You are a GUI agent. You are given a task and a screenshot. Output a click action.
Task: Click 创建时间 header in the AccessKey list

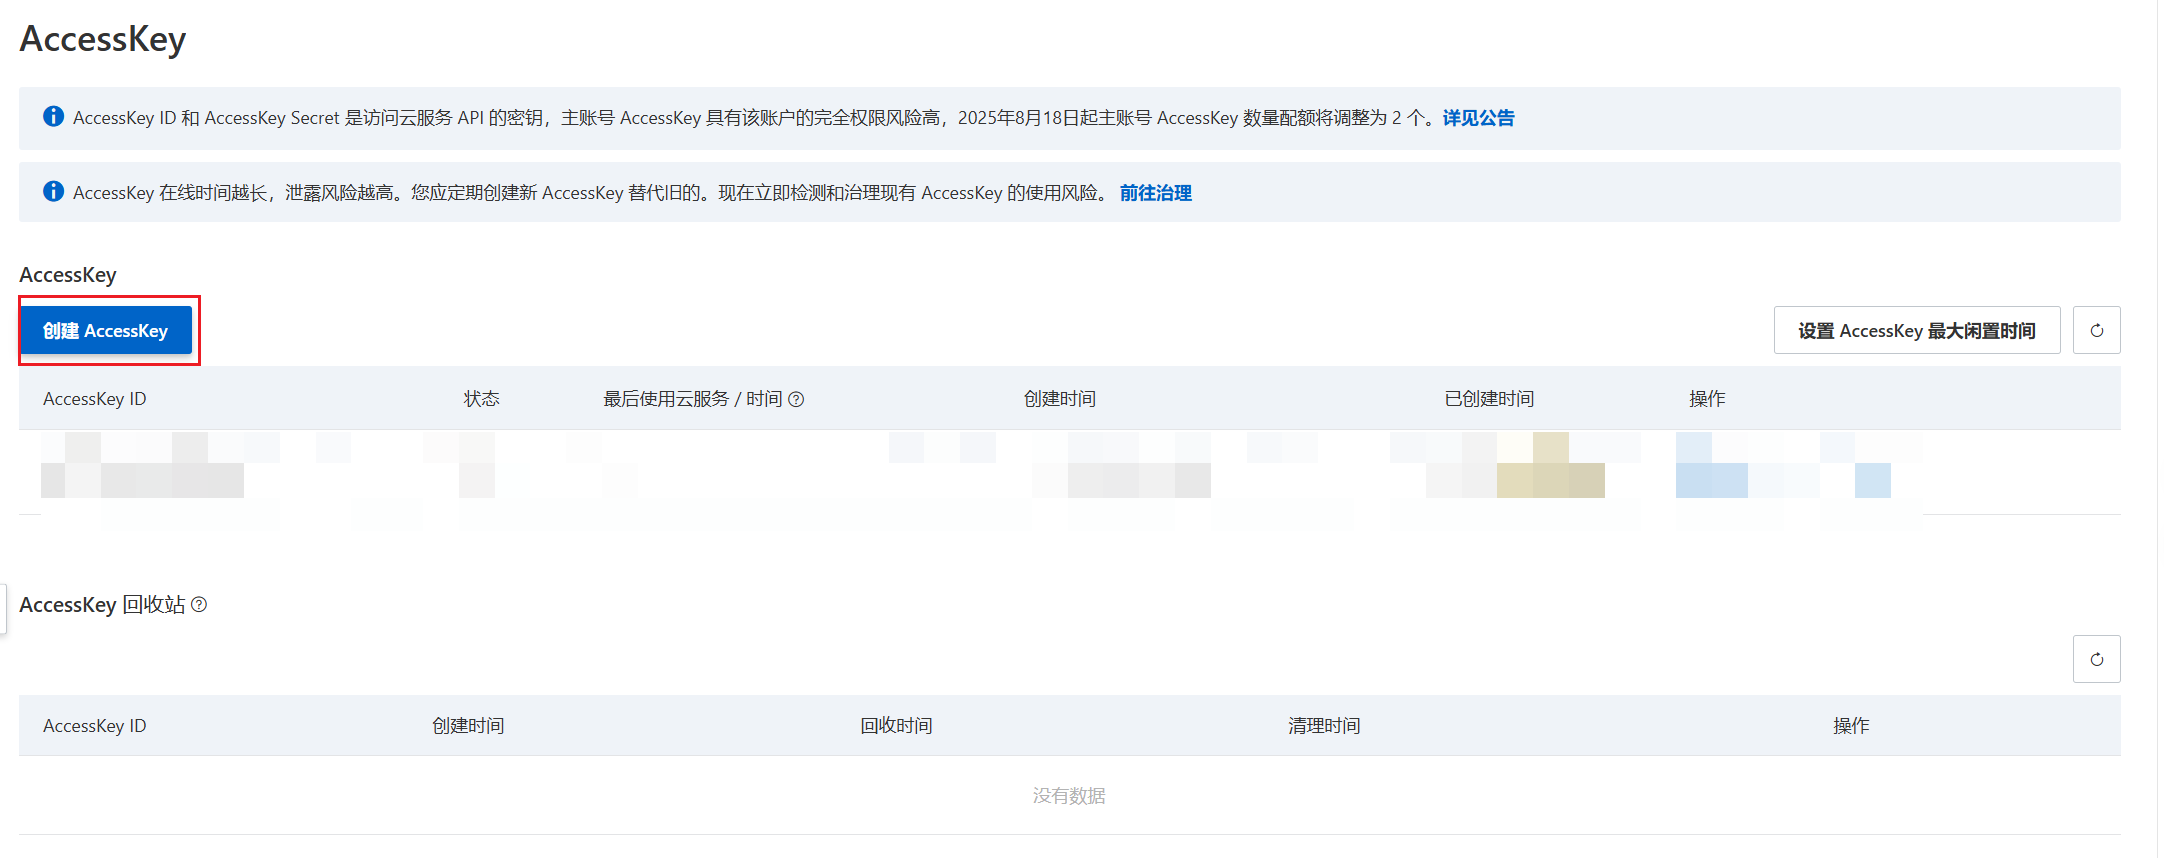(1059, 399)
